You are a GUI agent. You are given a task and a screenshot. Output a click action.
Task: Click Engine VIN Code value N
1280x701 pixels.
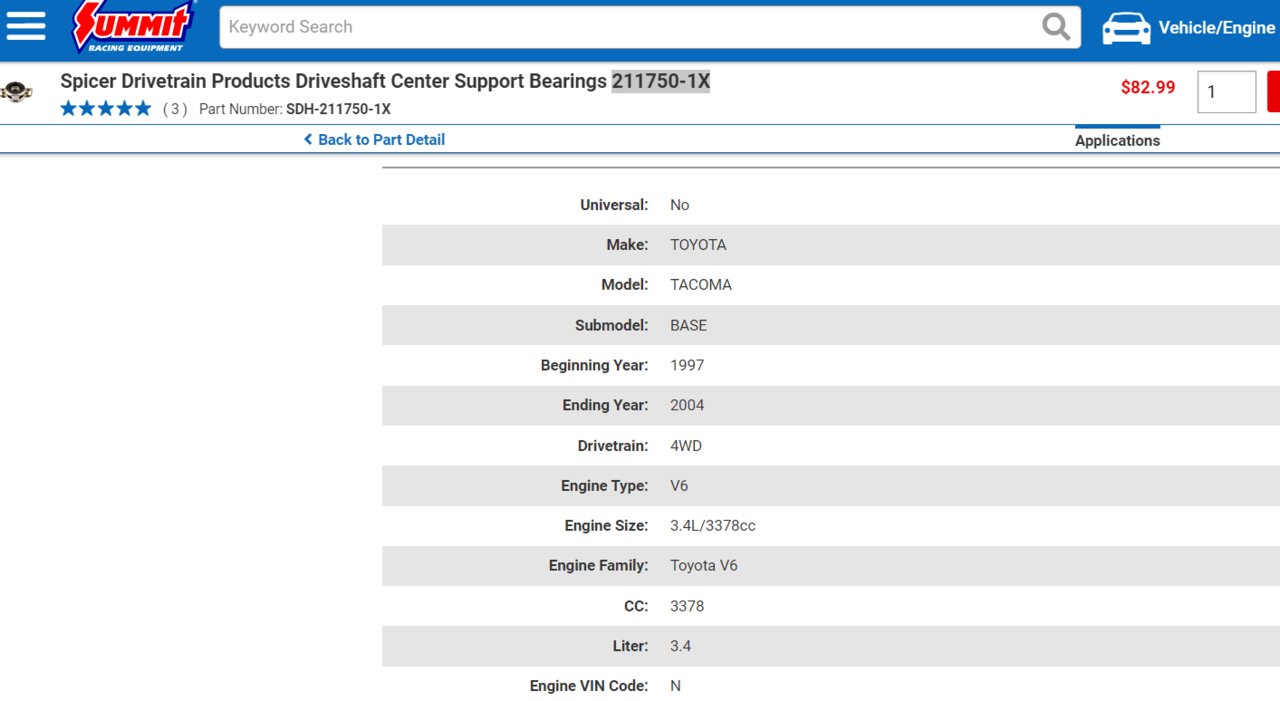click(675, 686)
